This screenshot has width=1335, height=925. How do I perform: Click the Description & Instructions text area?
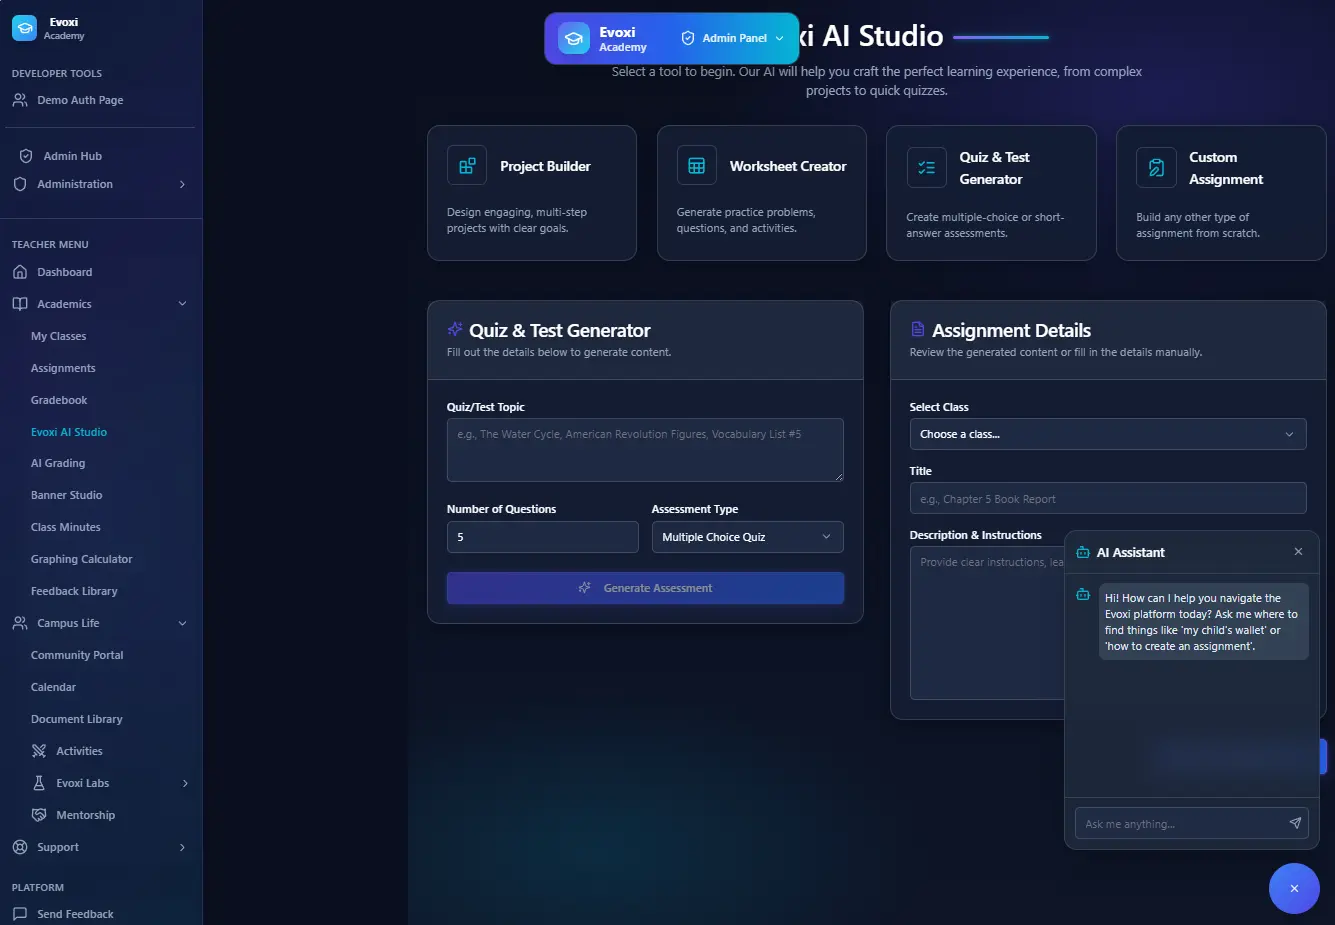987,623
